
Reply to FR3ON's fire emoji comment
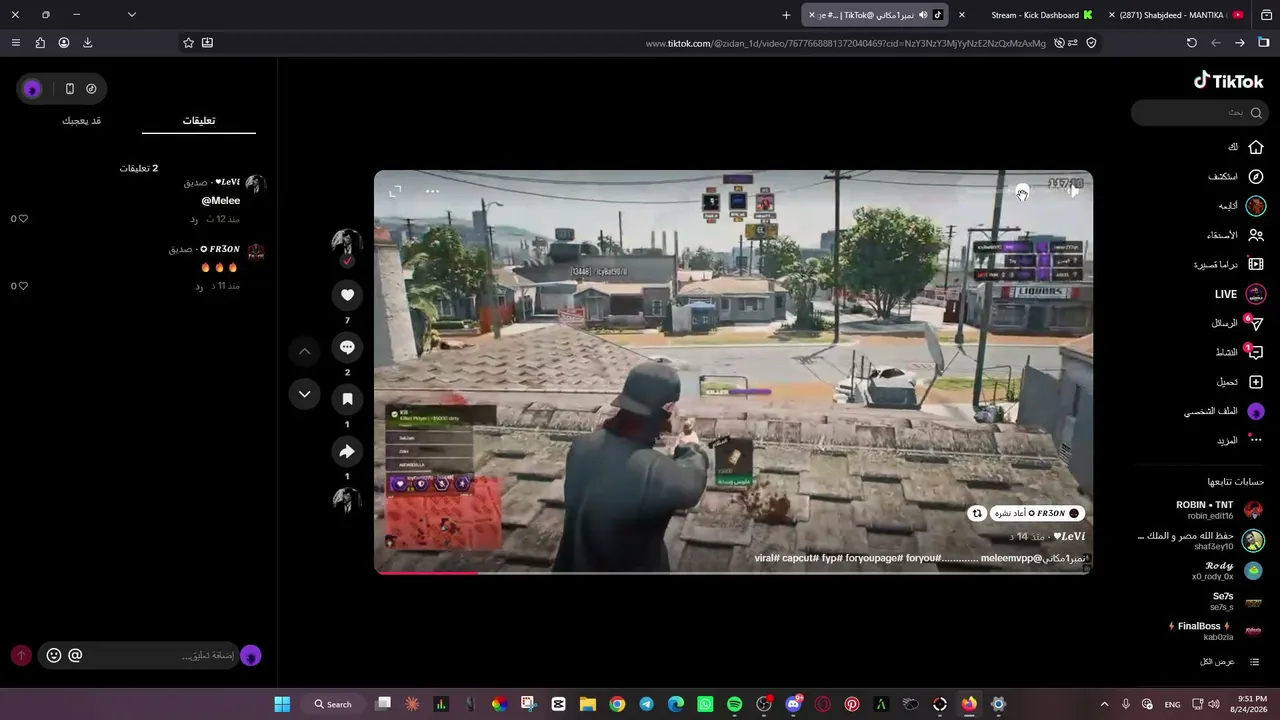[199, 286]
